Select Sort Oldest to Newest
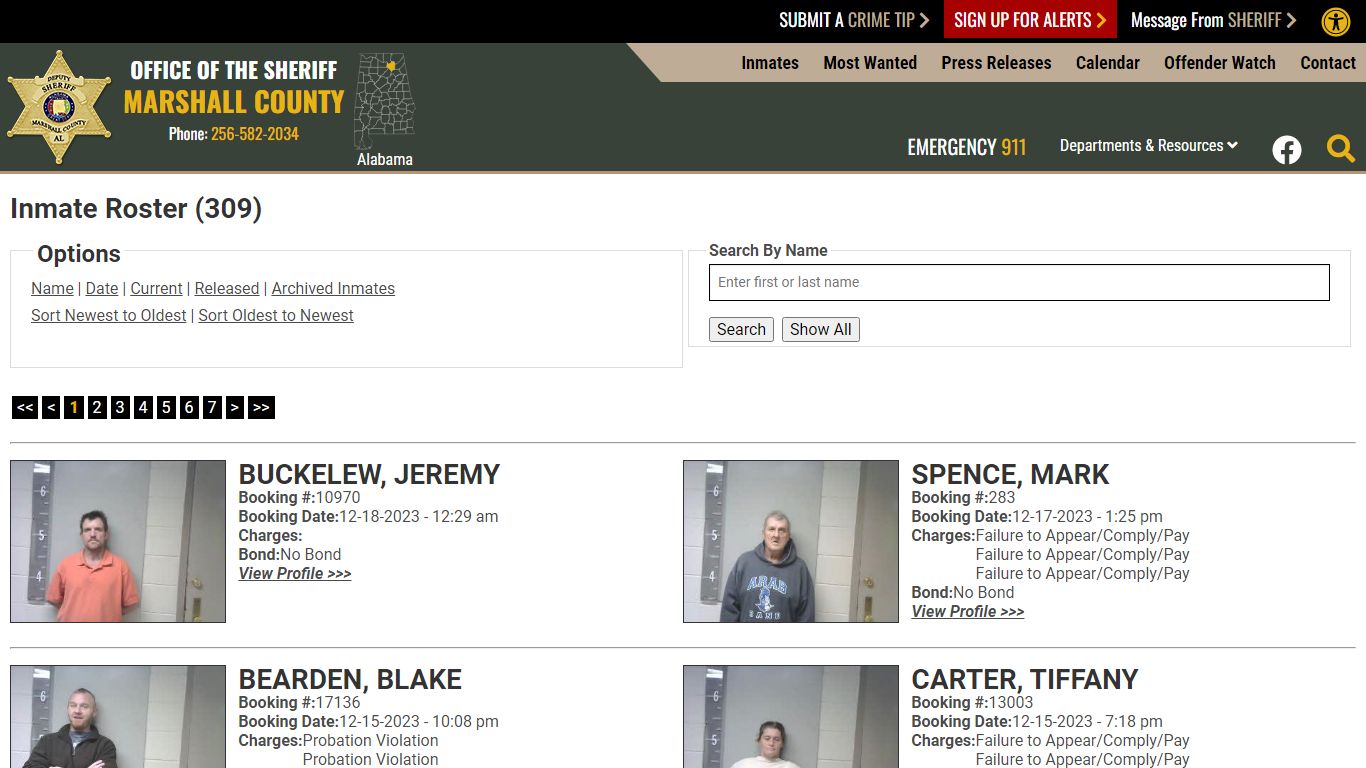Image resolution: width=1366 pixels, height=768 pixels. tap(276, 315)
